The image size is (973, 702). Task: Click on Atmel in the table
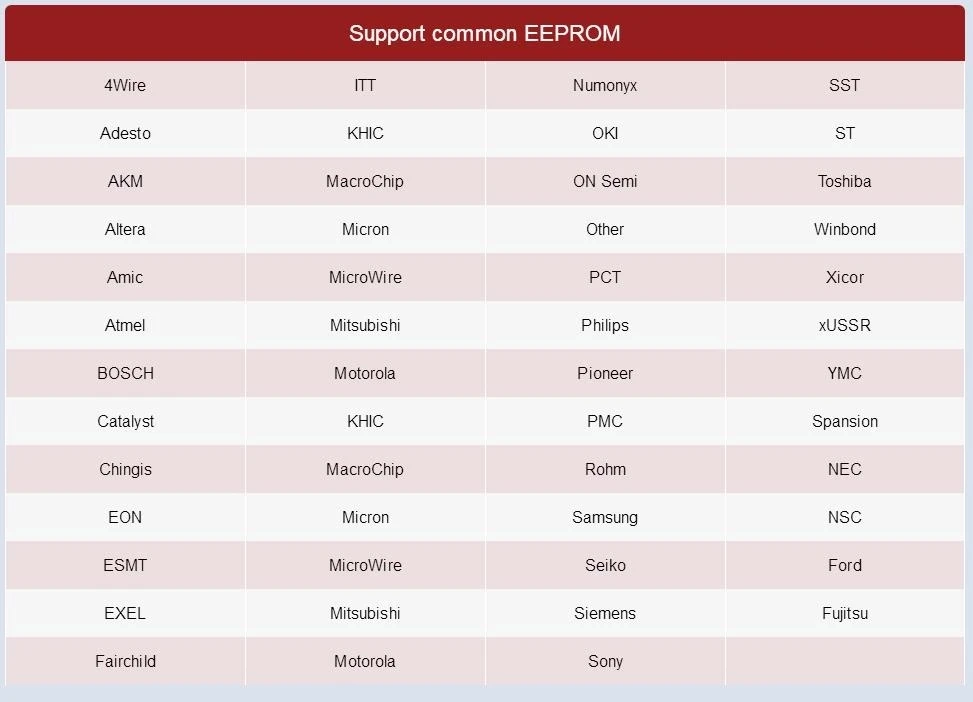125,325
